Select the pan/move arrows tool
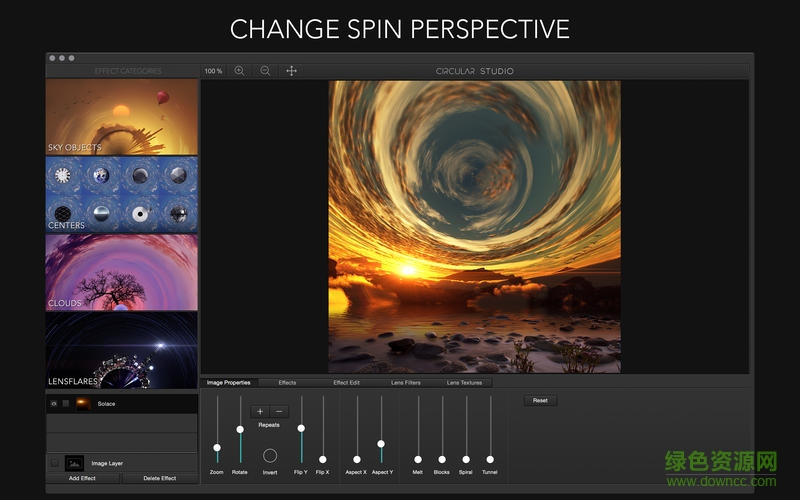Image resolution: width=800 pixels, height=500 pixels. coord(291,71)
